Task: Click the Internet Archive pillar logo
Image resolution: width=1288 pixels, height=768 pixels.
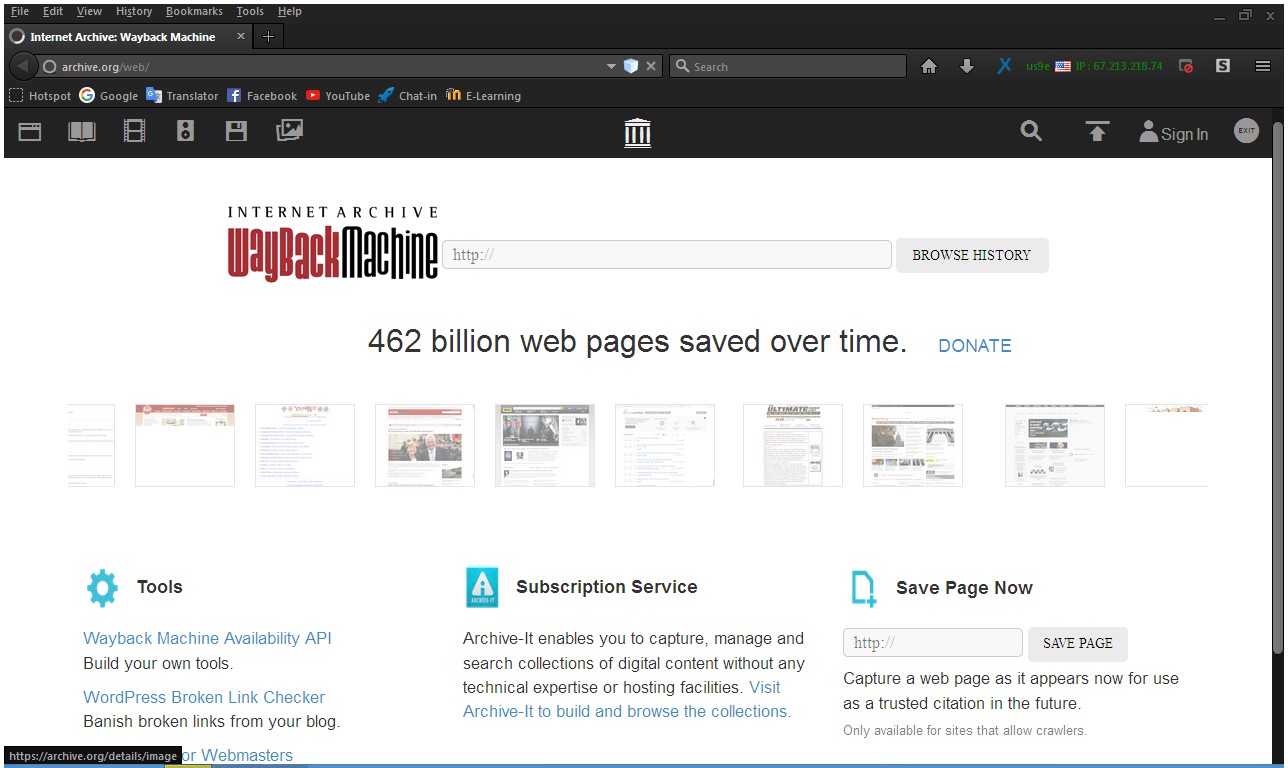Action: 638,132
